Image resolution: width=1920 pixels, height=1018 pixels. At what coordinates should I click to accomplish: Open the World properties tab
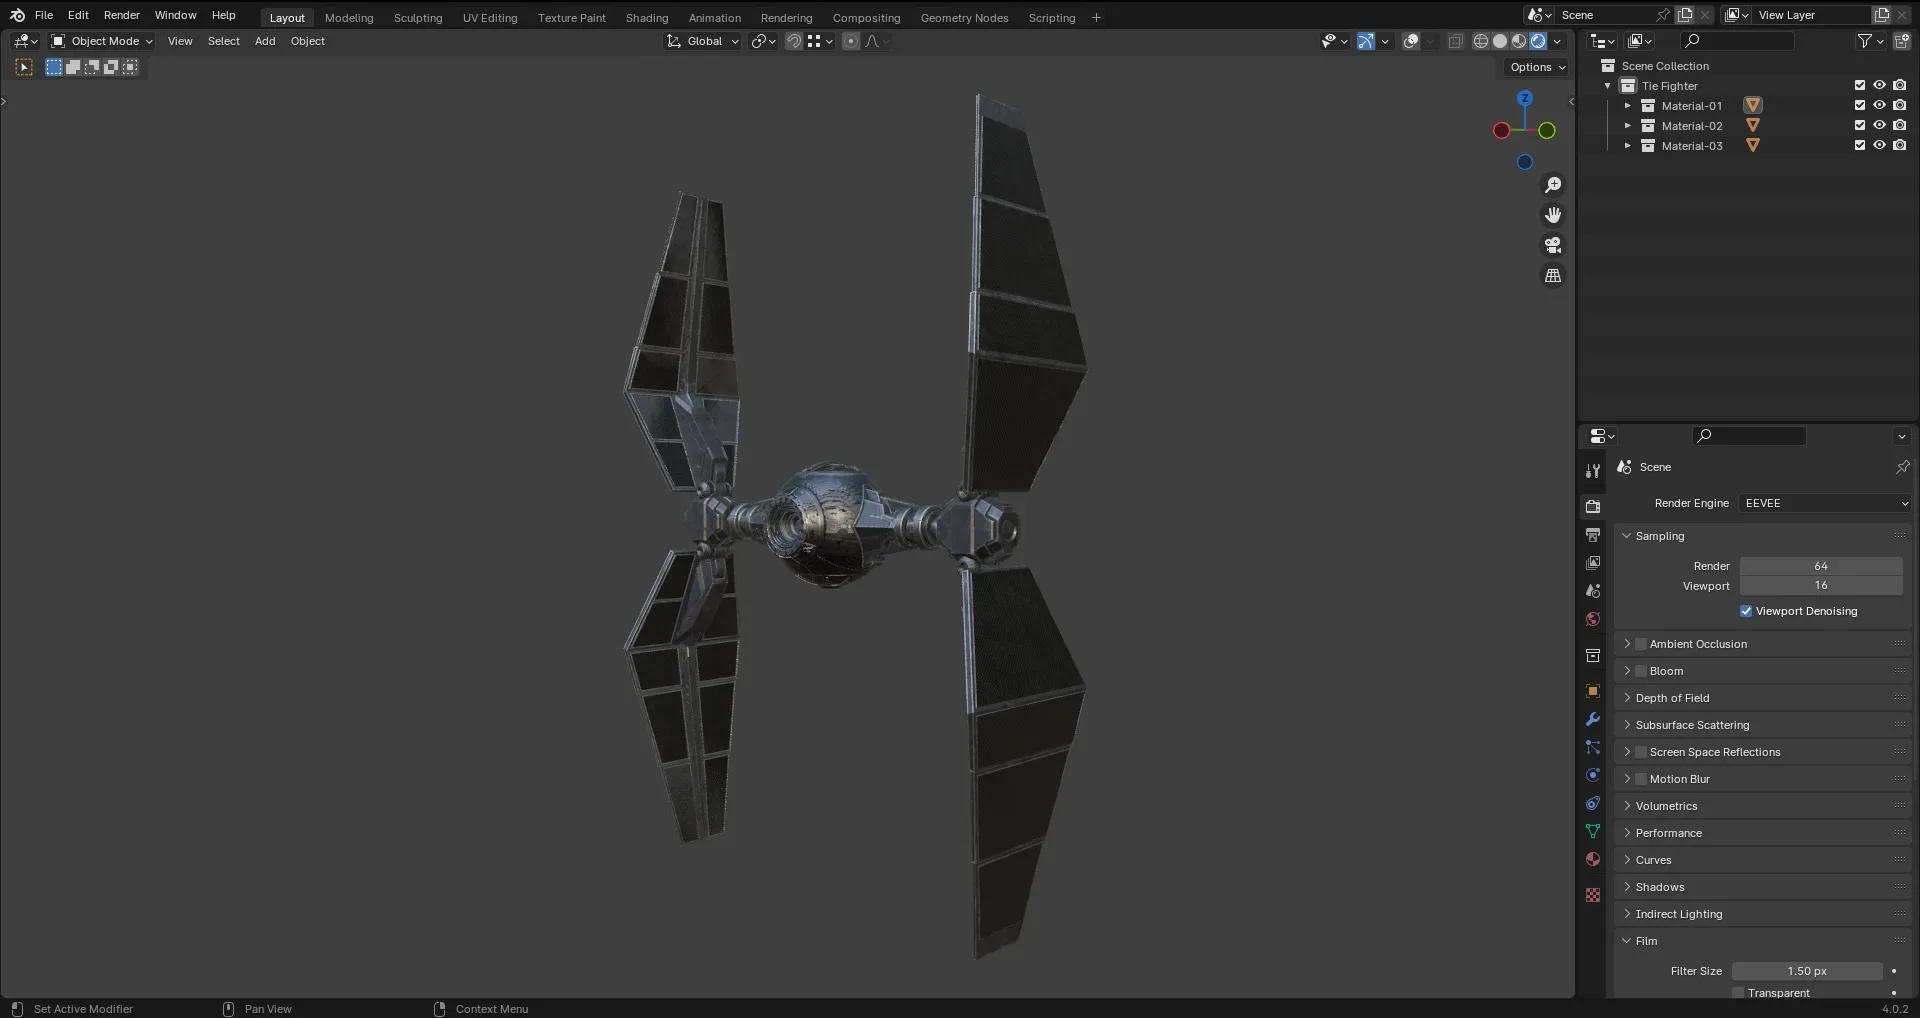pyautogui.click(x=1593, y=619)
